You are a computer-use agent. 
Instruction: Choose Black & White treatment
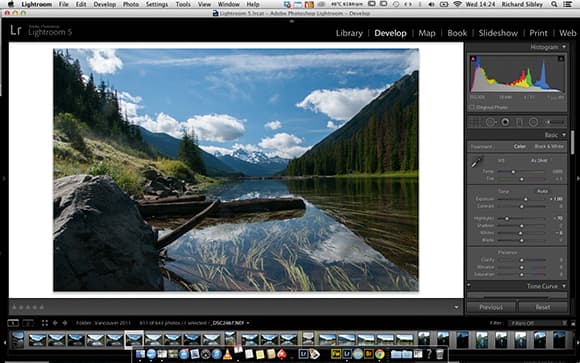click(549, 147)
